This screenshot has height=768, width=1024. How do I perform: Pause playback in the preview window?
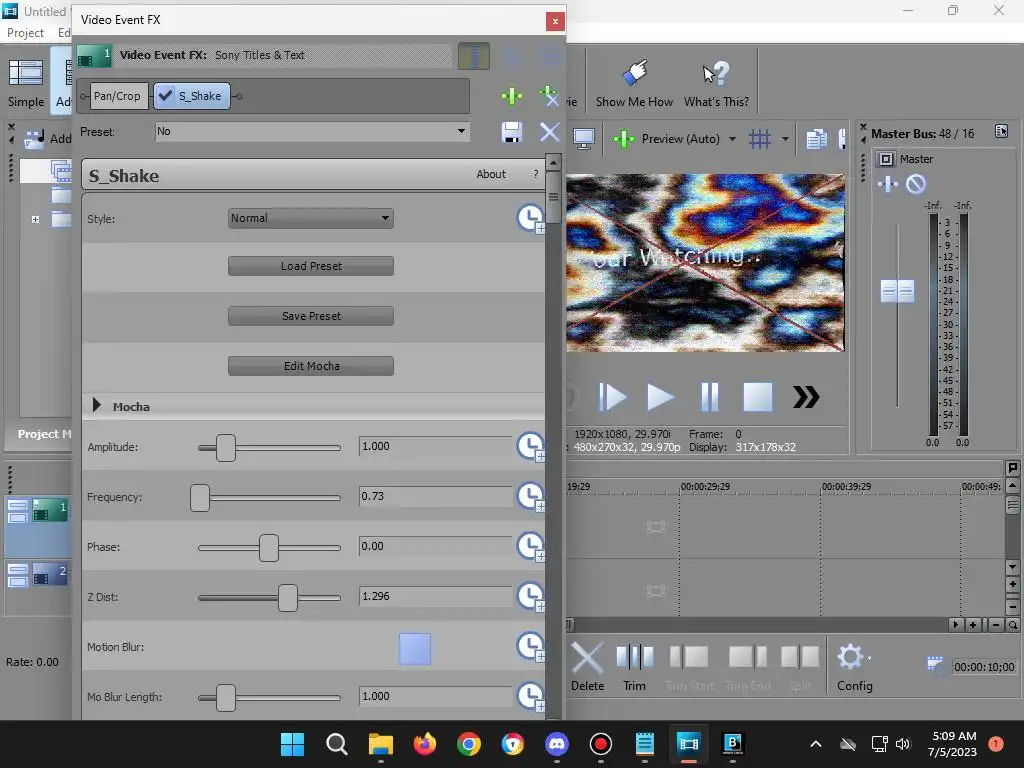[709, 397]
